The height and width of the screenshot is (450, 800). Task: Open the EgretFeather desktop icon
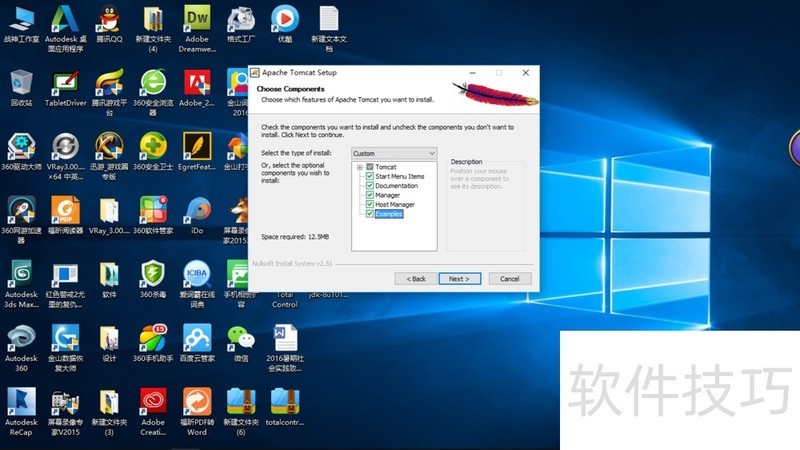[197, 148]
